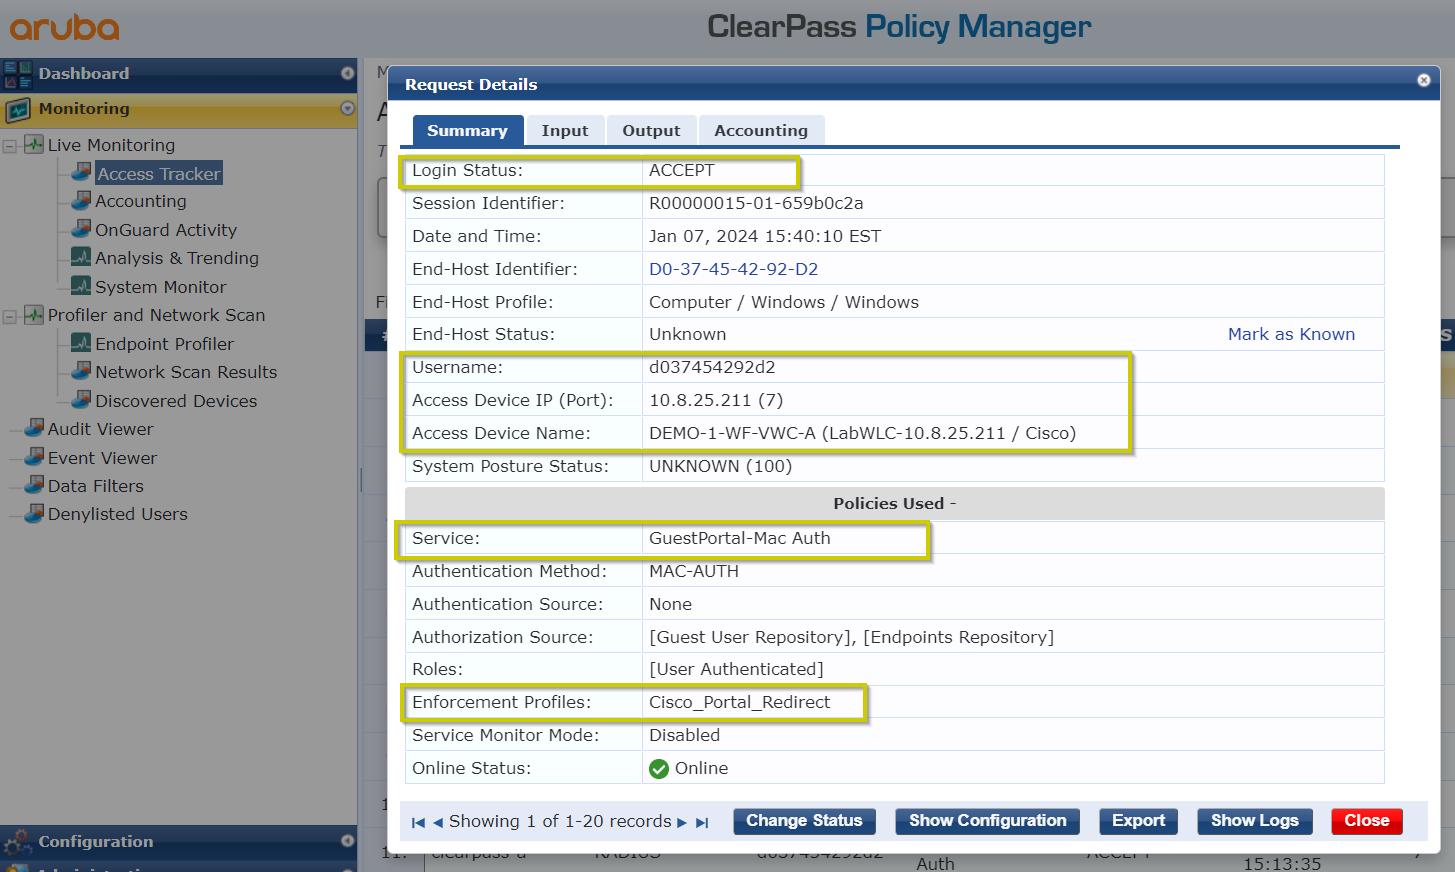Click the Event Viewer icon

click(34, 457)
